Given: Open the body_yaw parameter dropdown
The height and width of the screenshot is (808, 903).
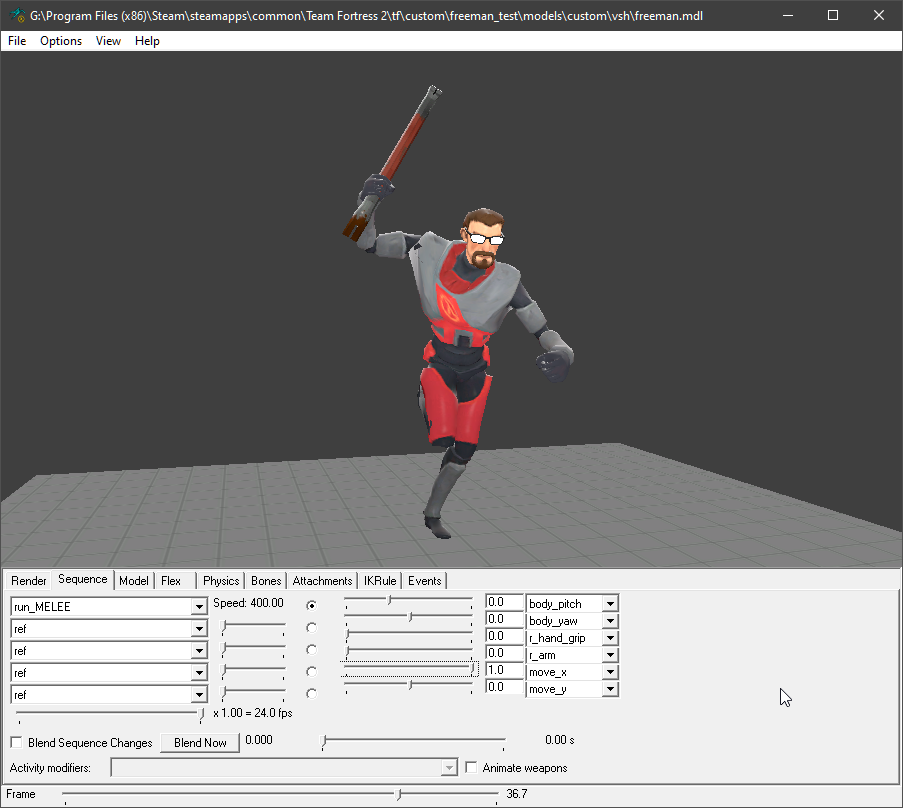Looking at the screenshot, I should (x=610, y=621).
